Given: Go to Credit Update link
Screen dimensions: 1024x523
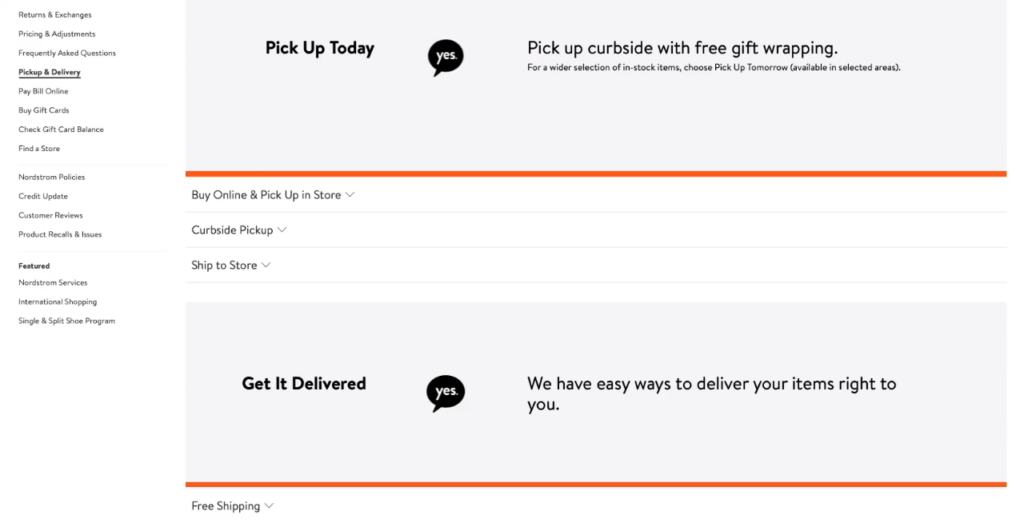Looking at the screenshot, I should pos(43,196).
